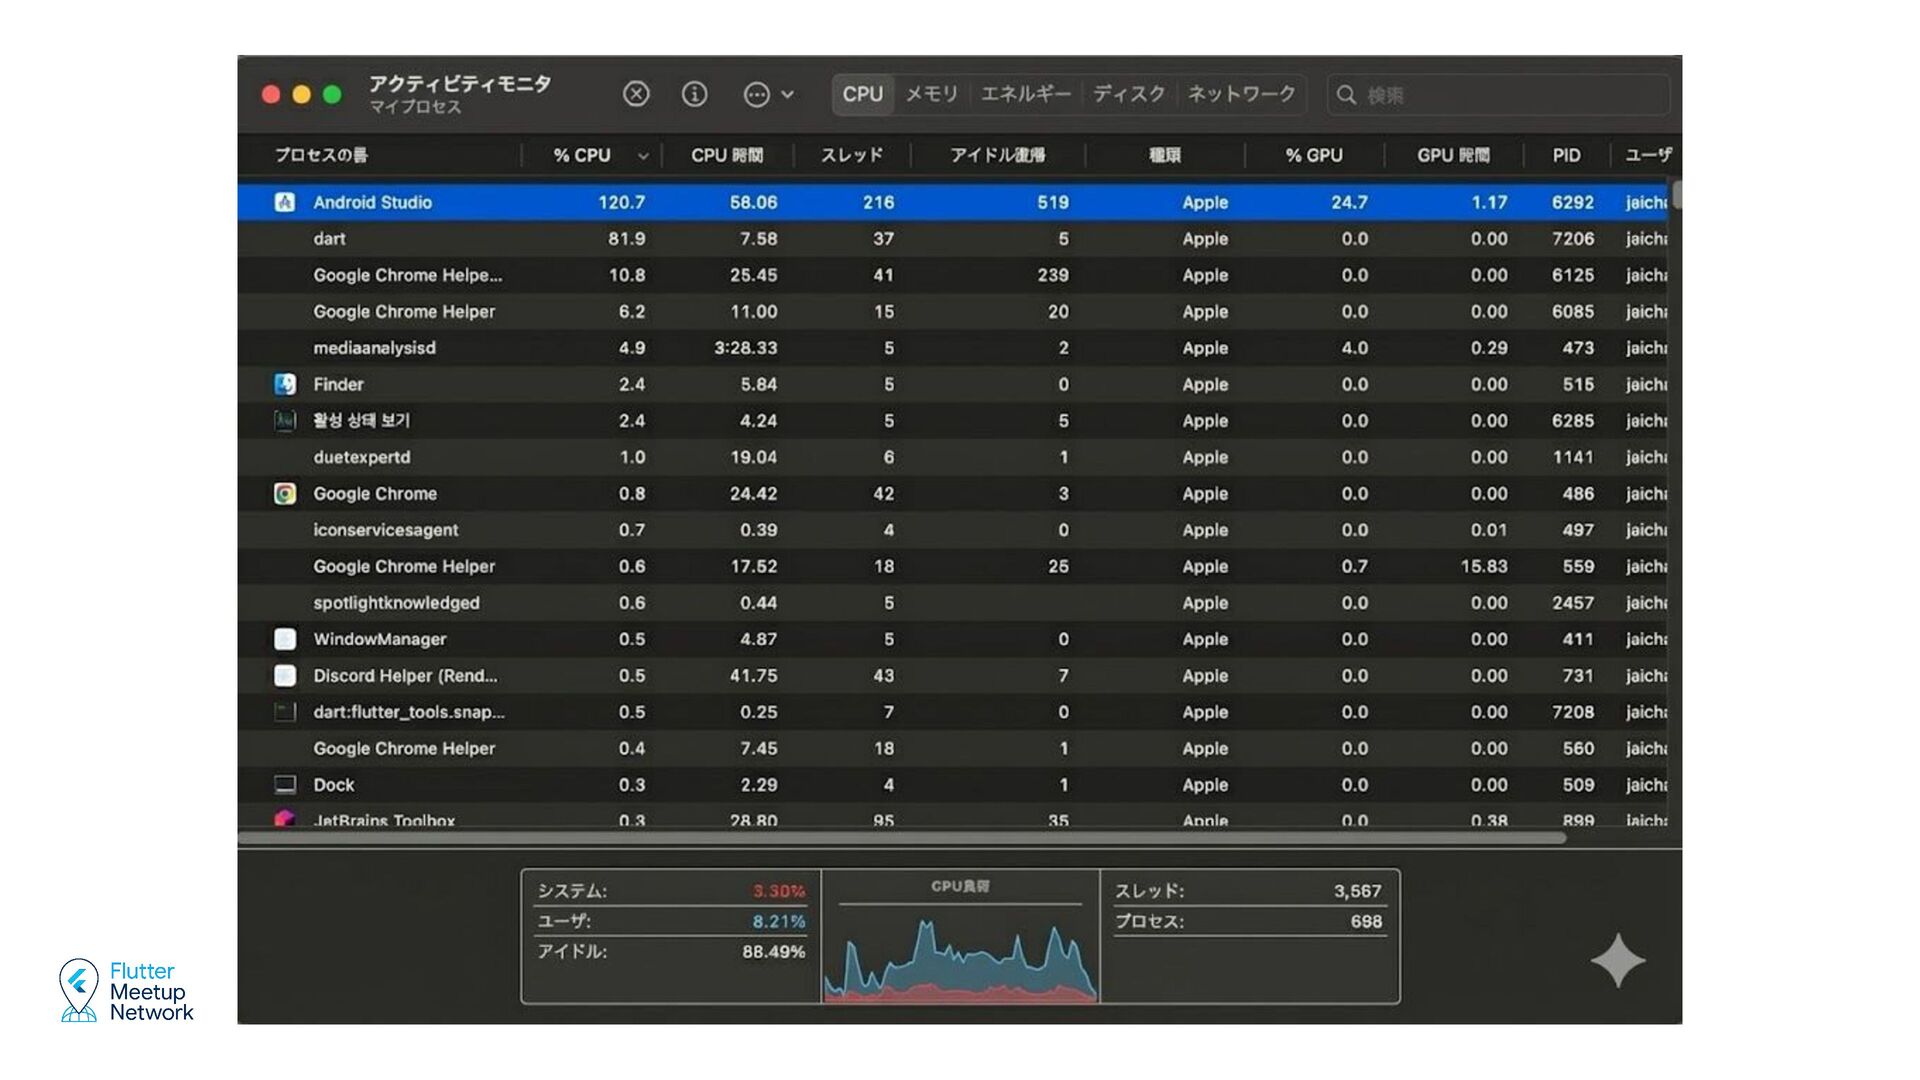Viewport: 1920px width, 1080px height.
Task: Click the ellipsis more-options icon
Action: click(757, 94)
